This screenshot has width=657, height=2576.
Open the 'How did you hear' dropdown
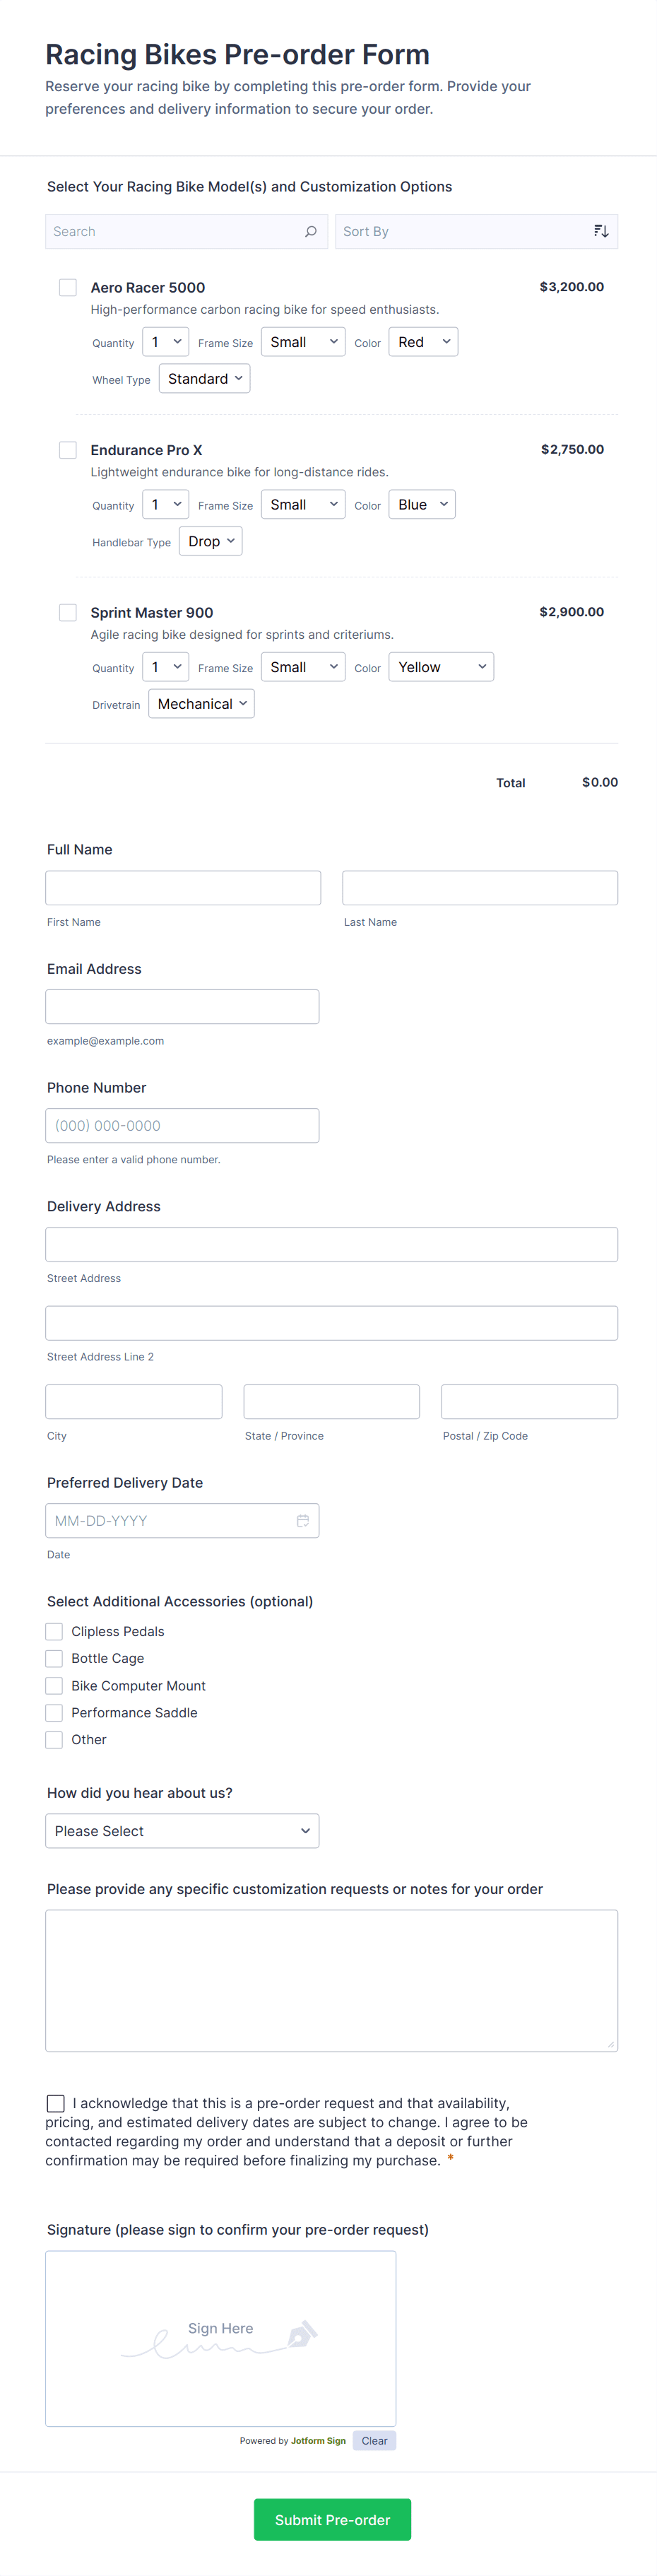182,1831
